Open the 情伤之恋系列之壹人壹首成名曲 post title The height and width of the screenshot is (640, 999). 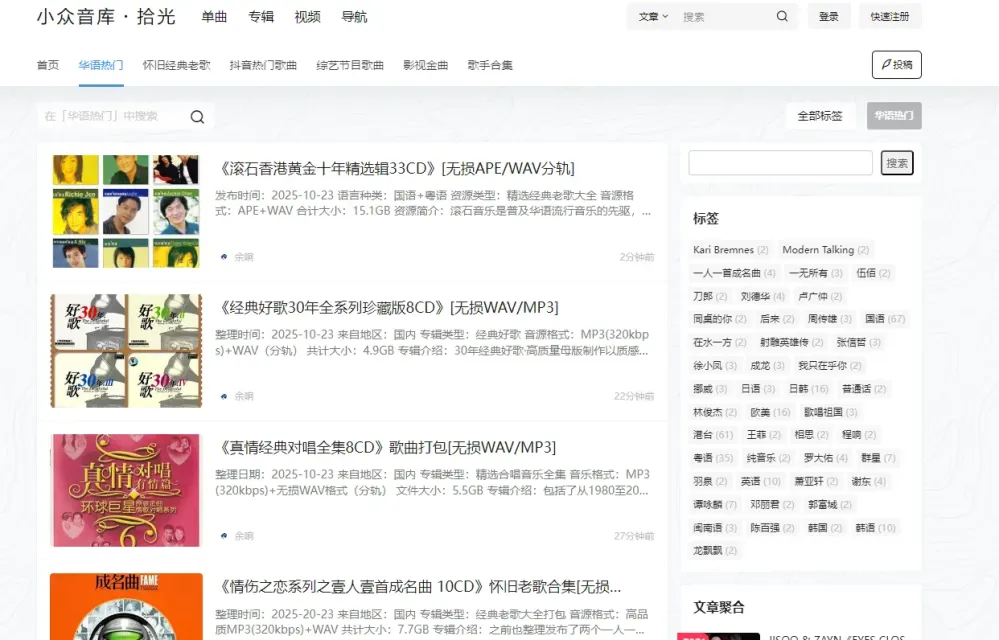pos(418,587)
